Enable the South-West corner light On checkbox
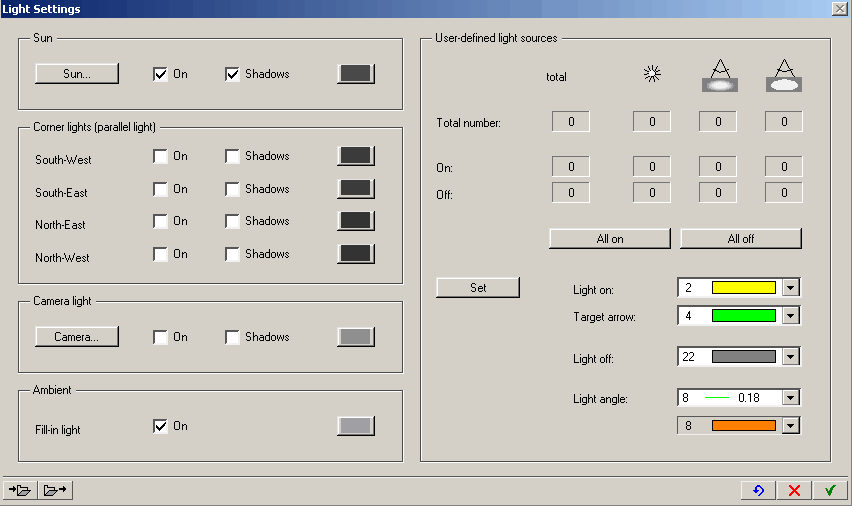 [160, 156]
